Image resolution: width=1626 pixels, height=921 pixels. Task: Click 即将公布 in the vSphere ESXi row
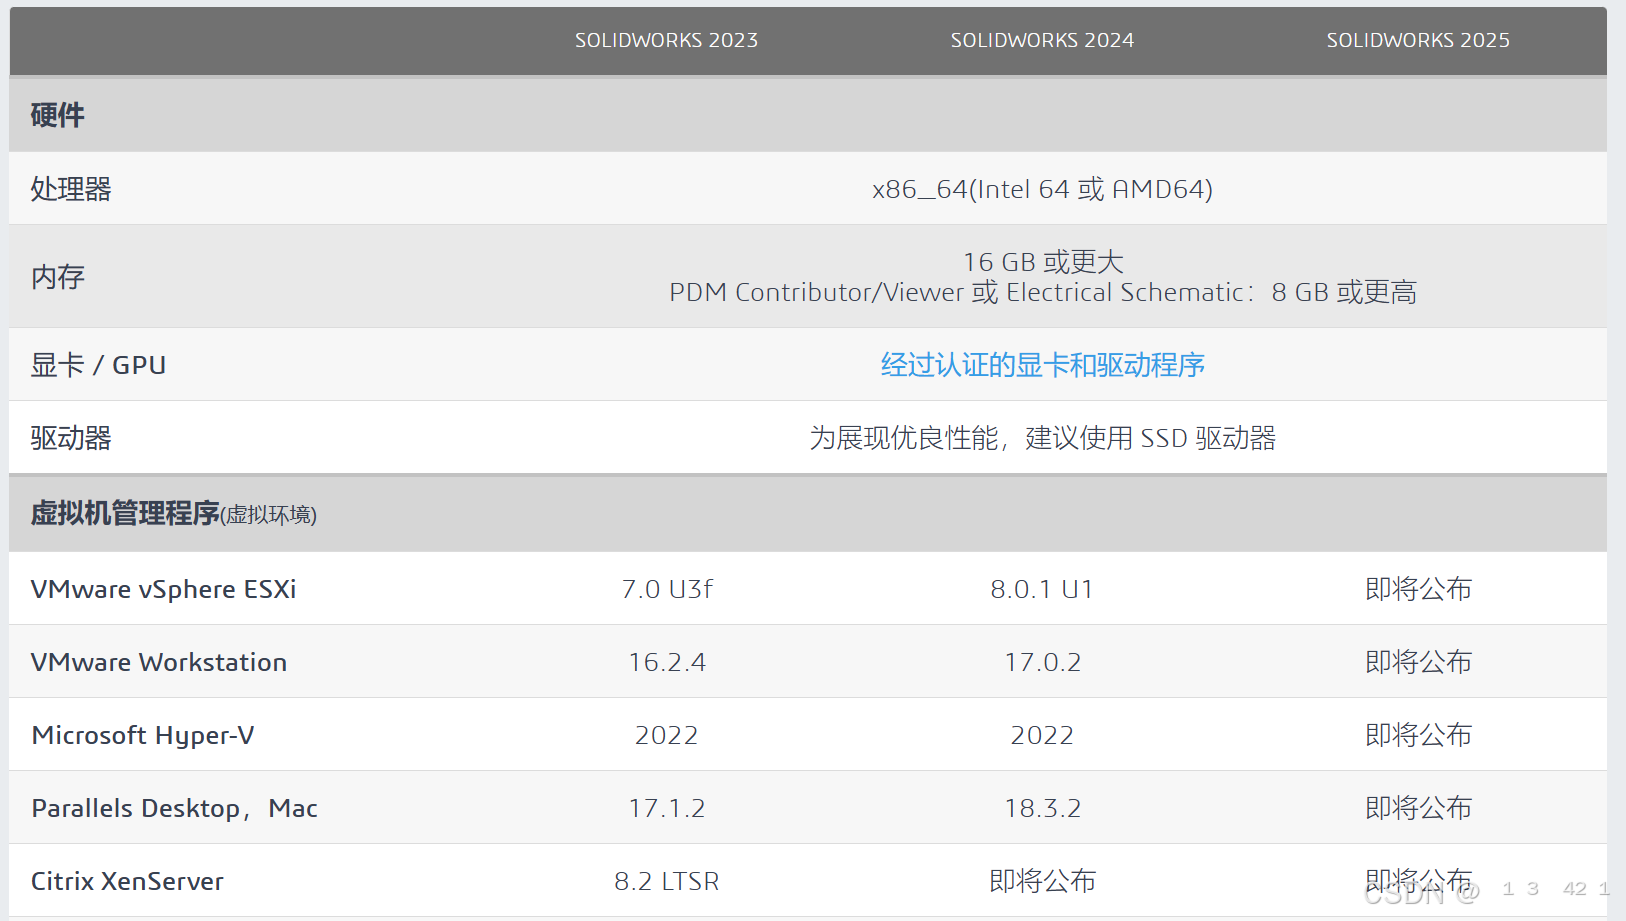pyautogui.click(x=1418, y=589)
